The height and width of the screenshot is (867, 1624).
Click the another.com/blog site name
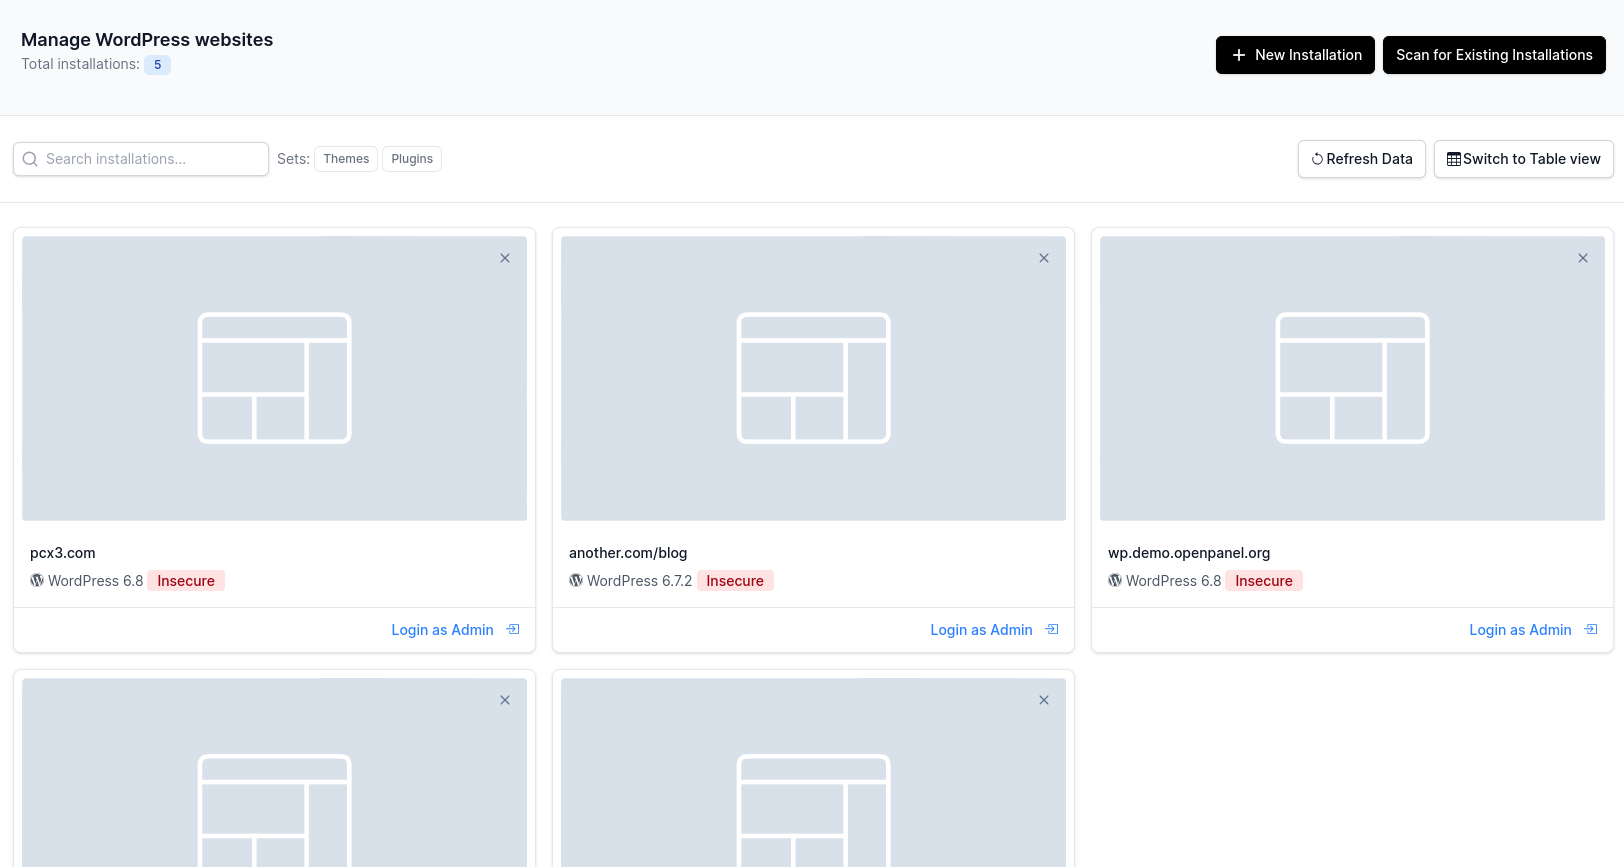(628, 553)
